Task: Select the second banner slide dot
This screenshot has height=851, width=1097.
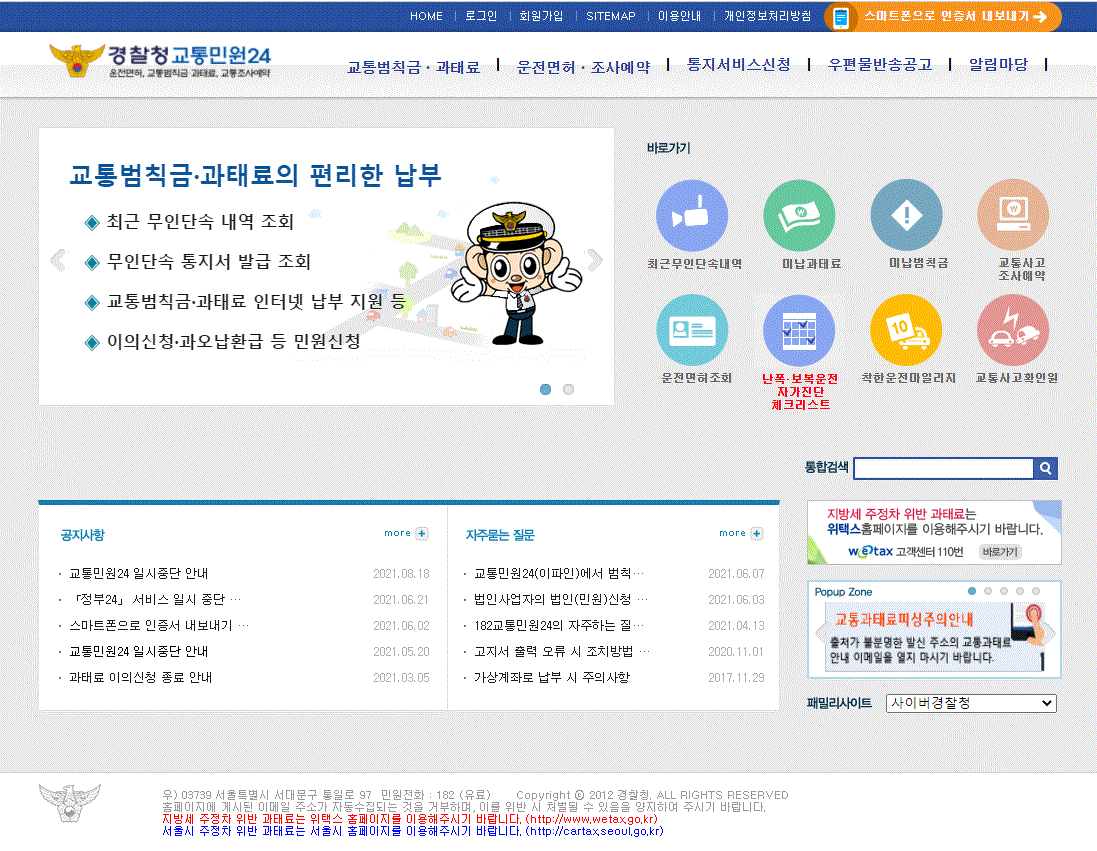Action: click(x=569, y=389)
